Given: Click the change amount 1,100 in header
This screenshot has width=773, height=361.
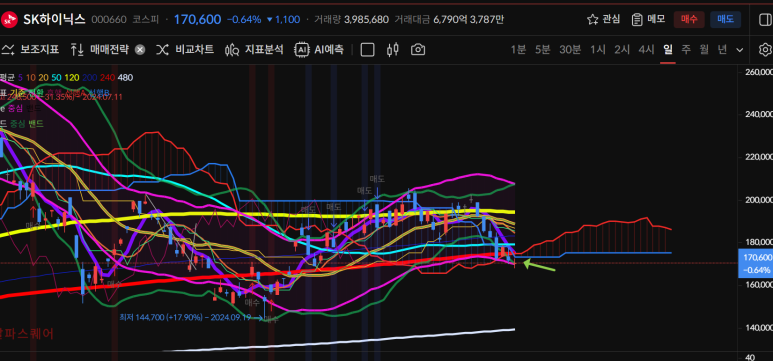Looking at the screenshot, I should [x=283, y=20].
